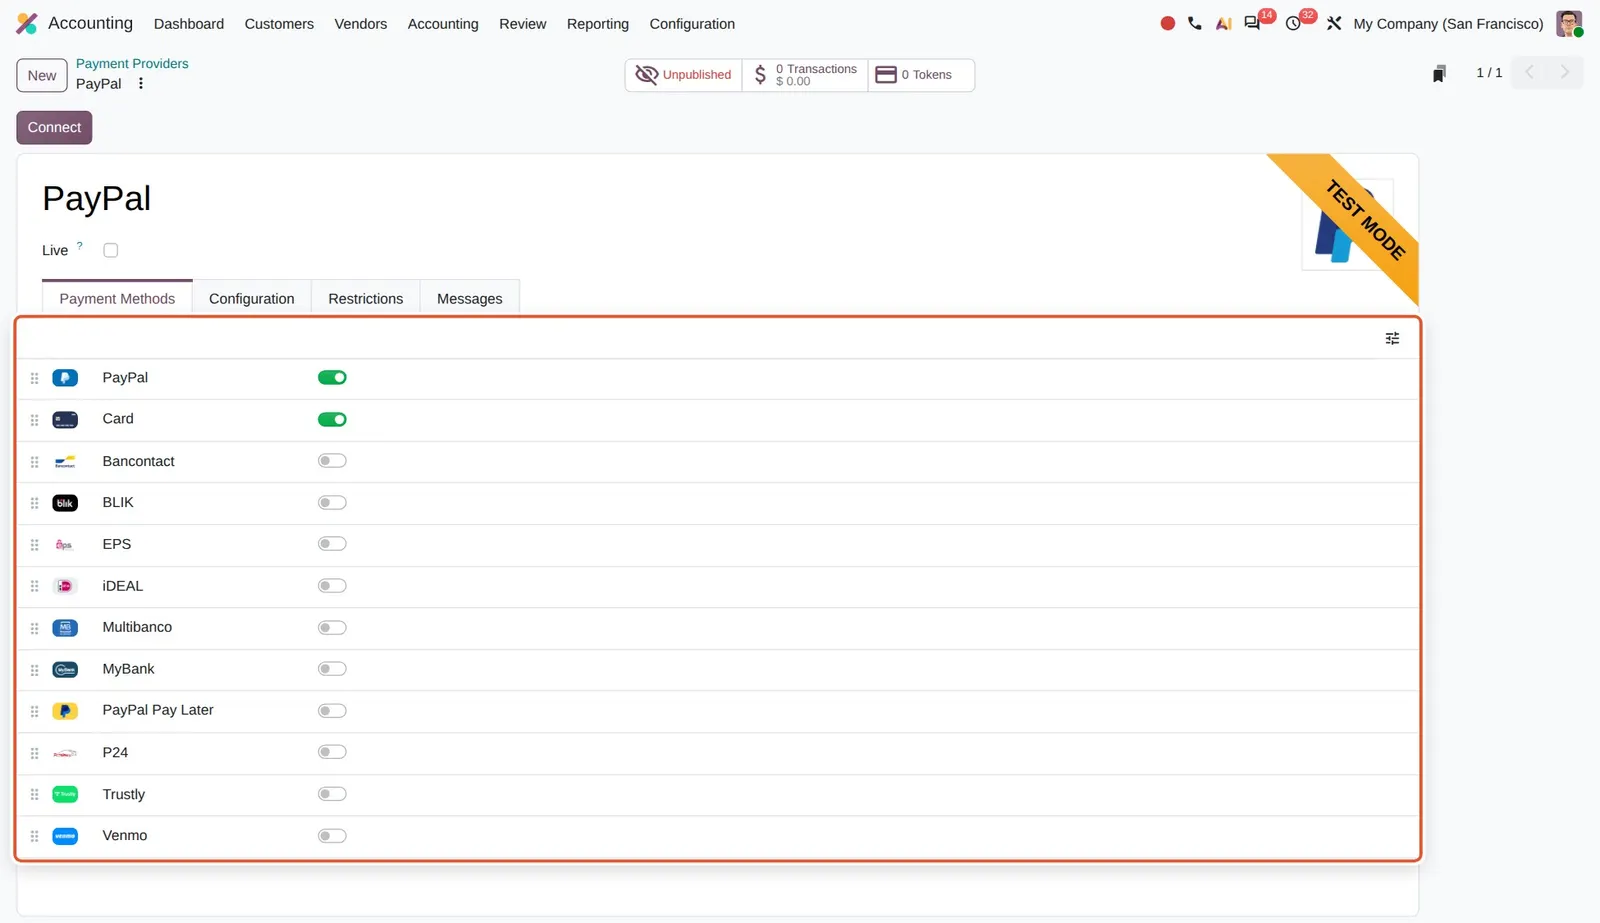This screenshot has height=923, width=1600.
Task: Switch to the Payment Methods tab
Action: coord(117,298)
